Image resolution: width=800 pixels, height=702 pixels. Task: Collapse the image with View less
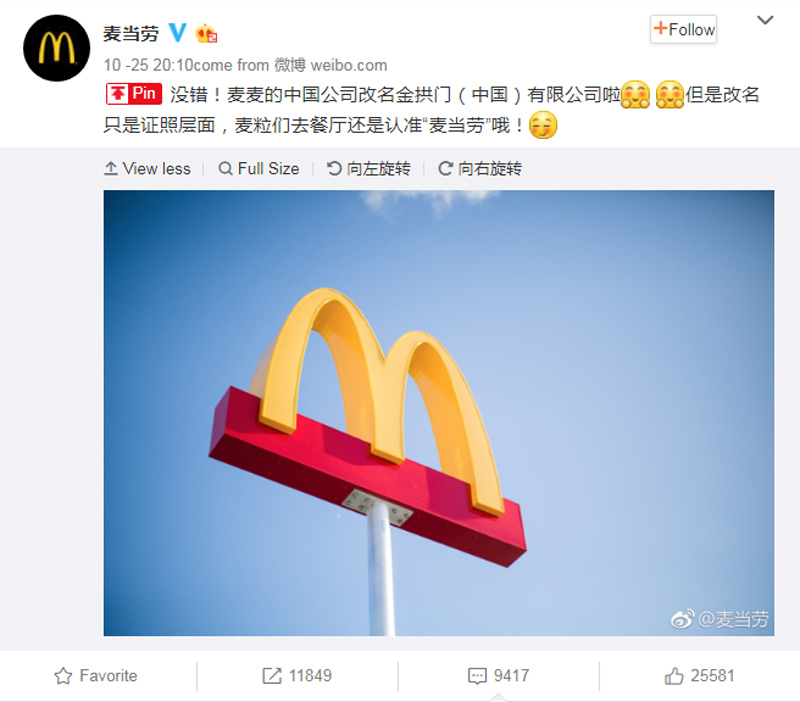pyautogui.click(x=147, y=168)
